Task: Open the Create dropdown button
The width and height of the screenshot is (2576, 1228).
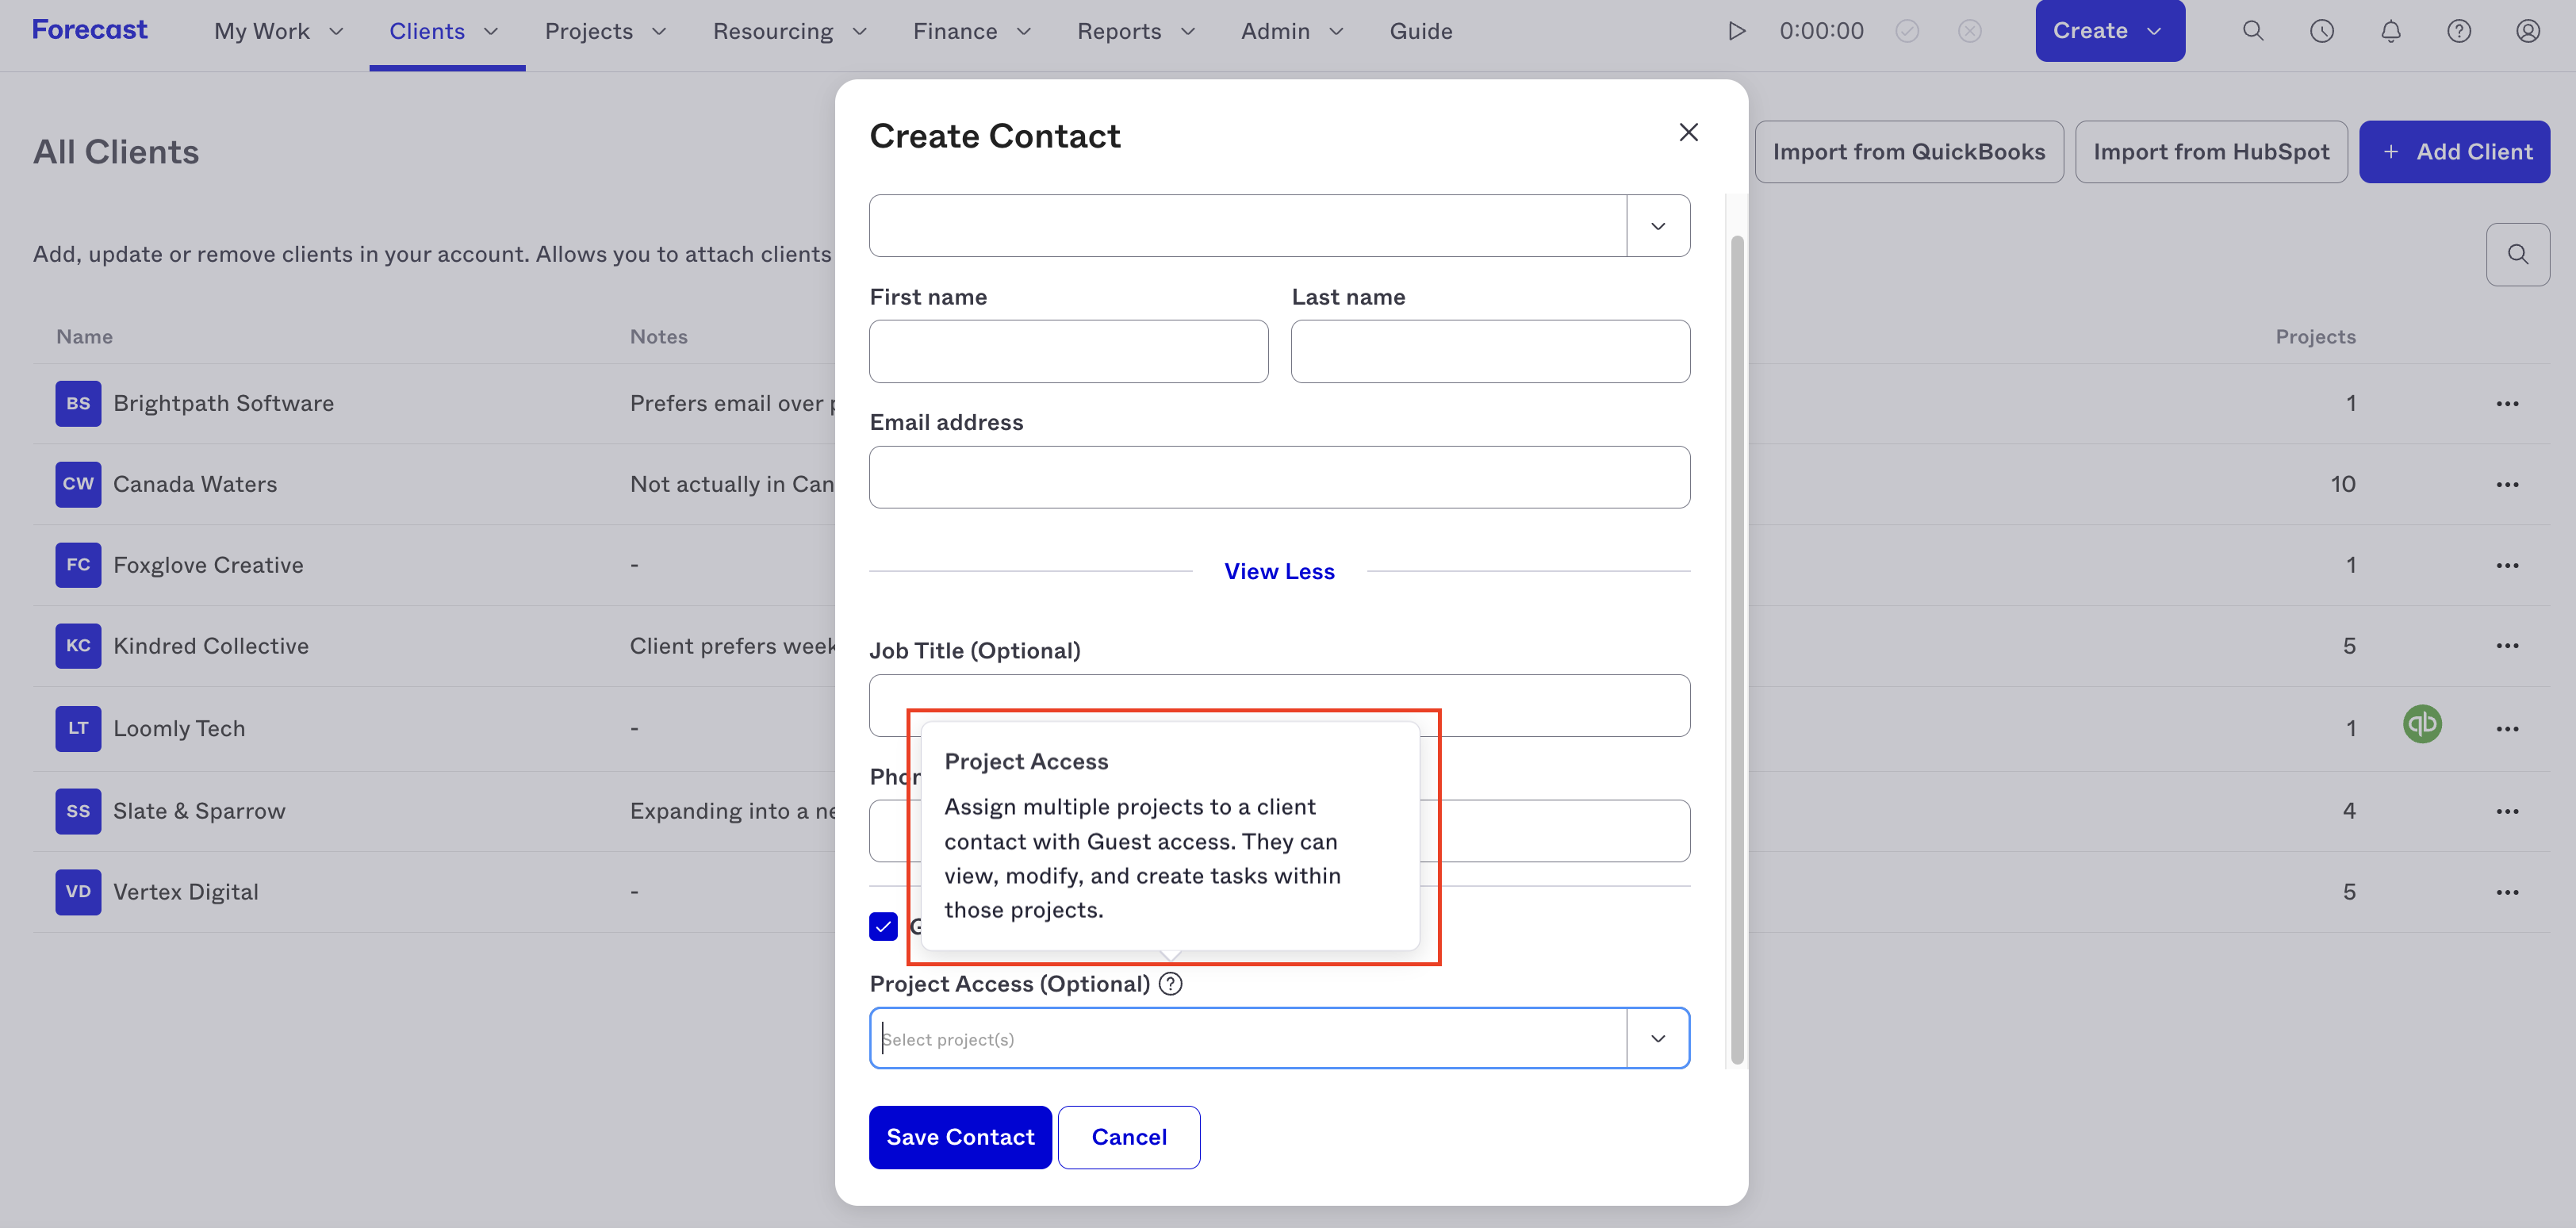Action: [x=2110, y=31]
